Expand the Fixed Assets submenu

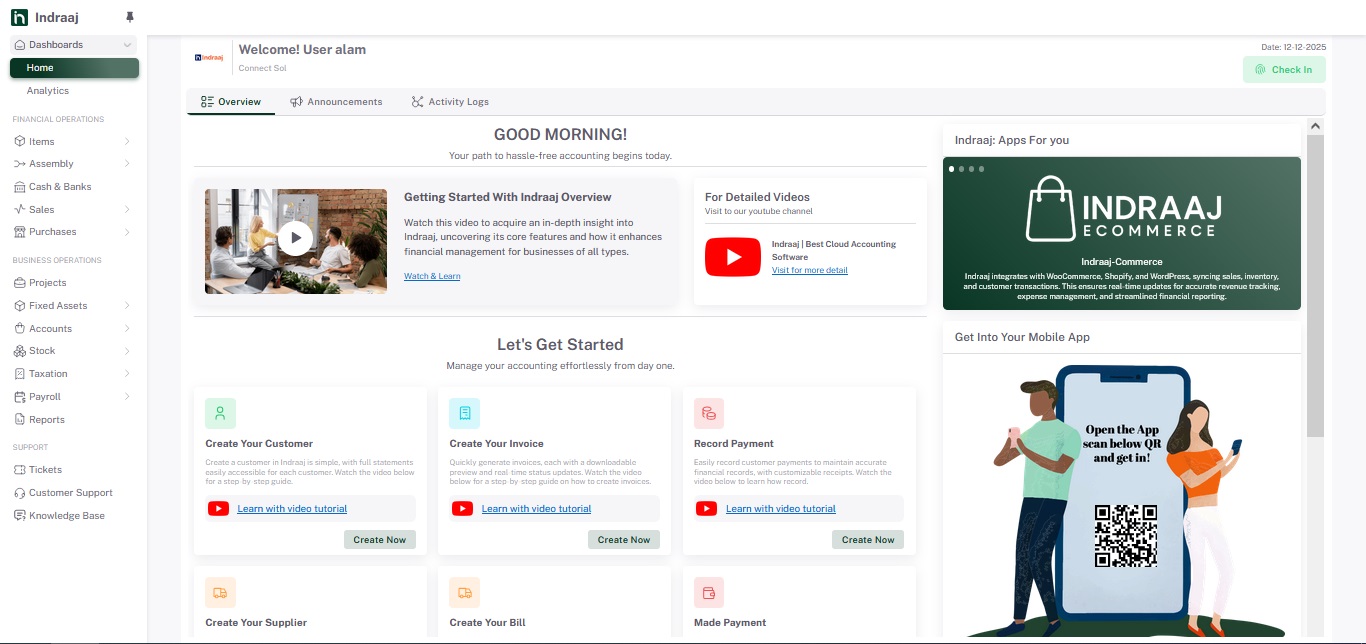tap(127, 306)
